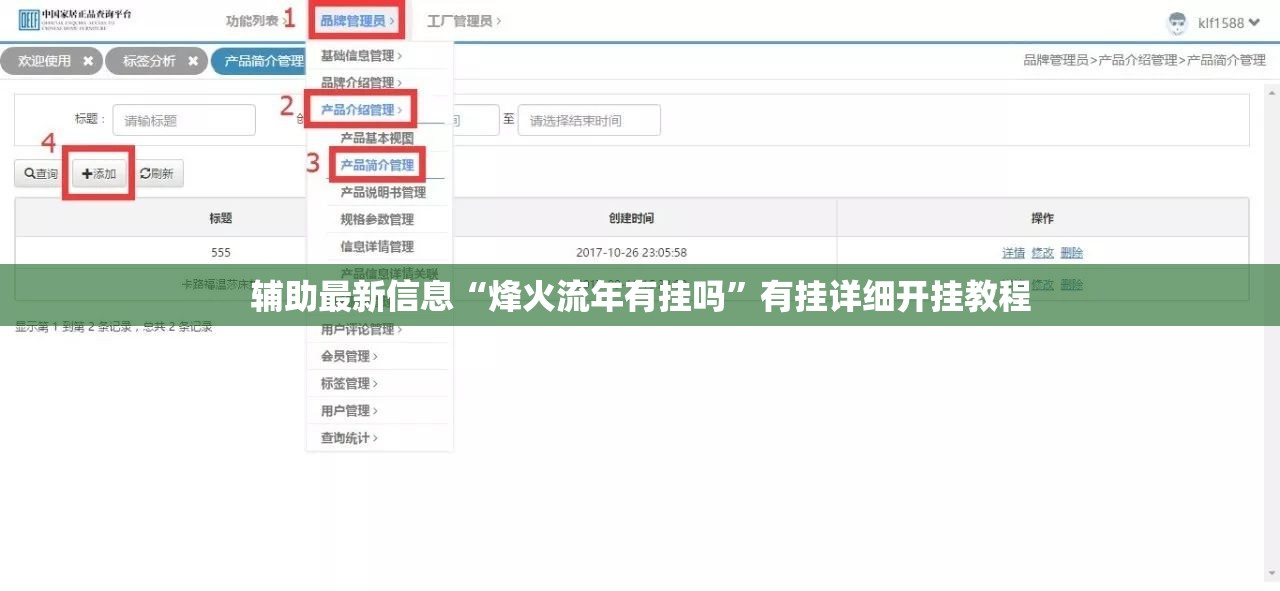Select 产品简介管理 menu entry
The image size is (1280, 591).
coord(377,165)
